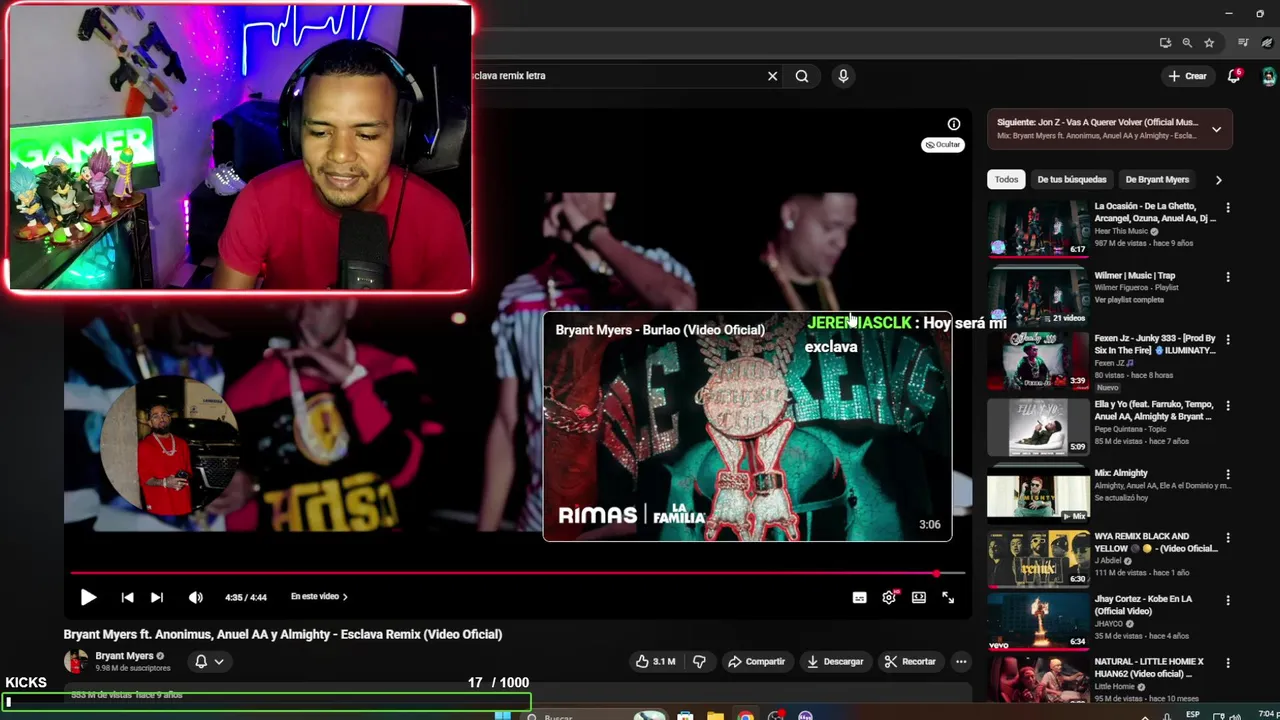Go to the previous video
Image resolution: width=1280 pixels, height=720 pixels.
(127, 597)
